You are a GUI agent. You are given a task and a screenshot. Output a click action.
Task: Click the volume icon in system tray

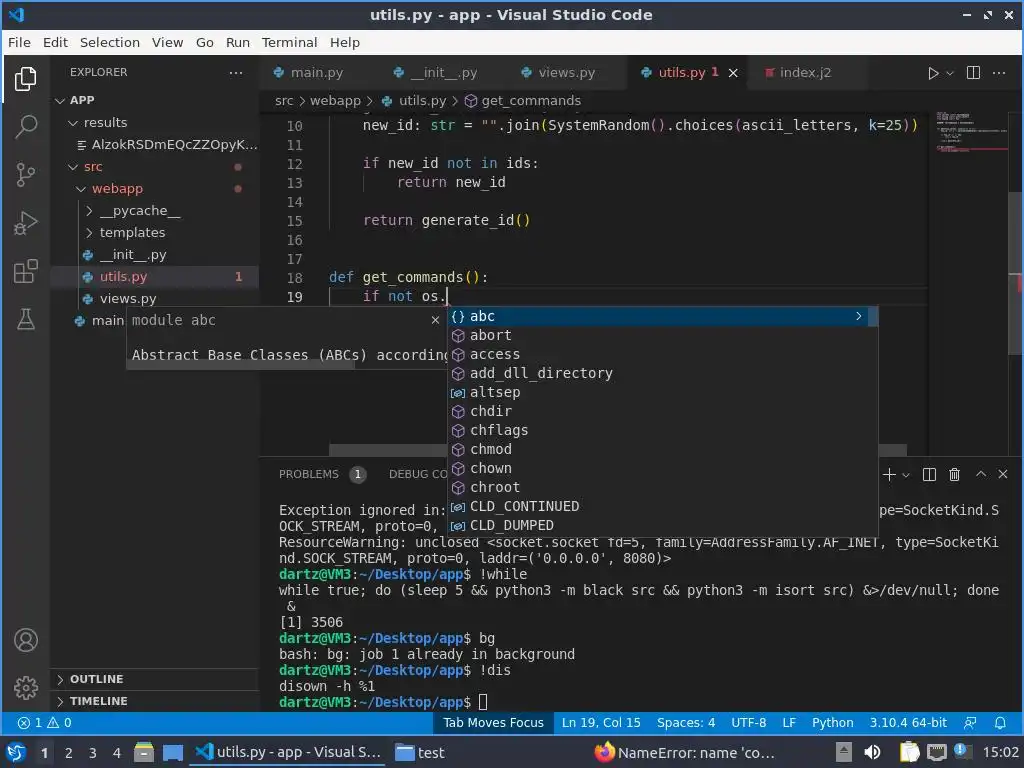[x=872, y=752]
